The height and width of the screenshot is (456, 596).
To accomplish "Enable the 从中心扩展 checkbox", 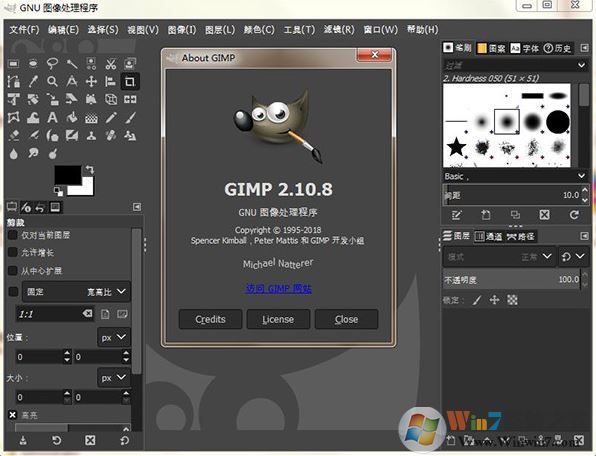I will [13, 271].
